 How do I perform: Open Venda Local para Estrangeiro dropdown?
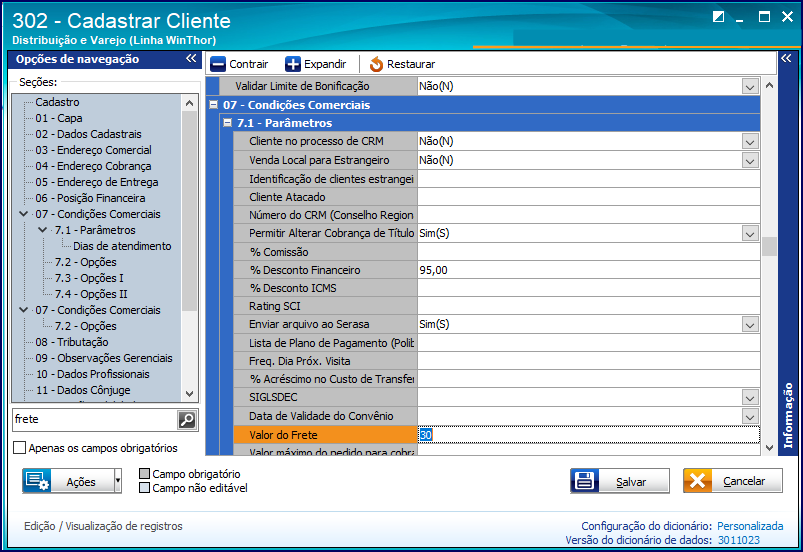coord(750,161)
